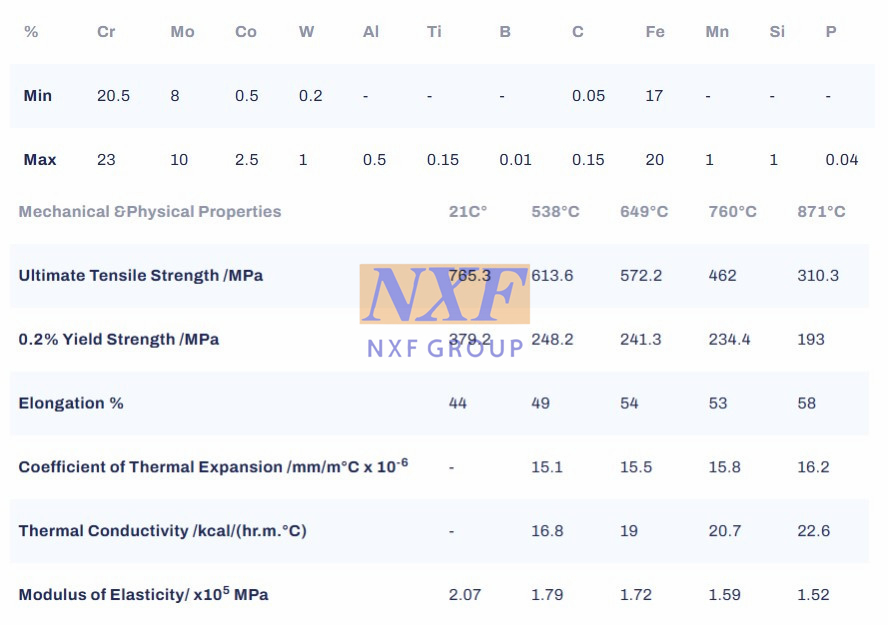
Task: Click the 871°C temperature column header
Action: [821, 212]
